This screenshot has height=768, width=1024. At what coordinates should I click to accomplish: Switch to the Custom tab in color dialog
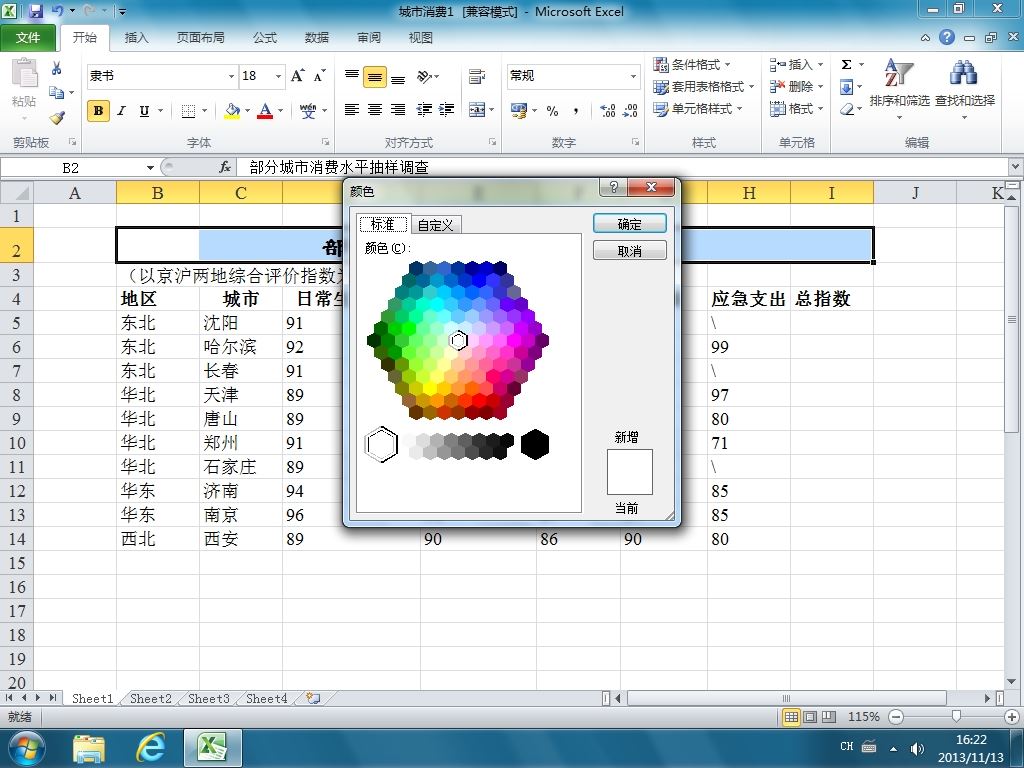pos(436,225)
